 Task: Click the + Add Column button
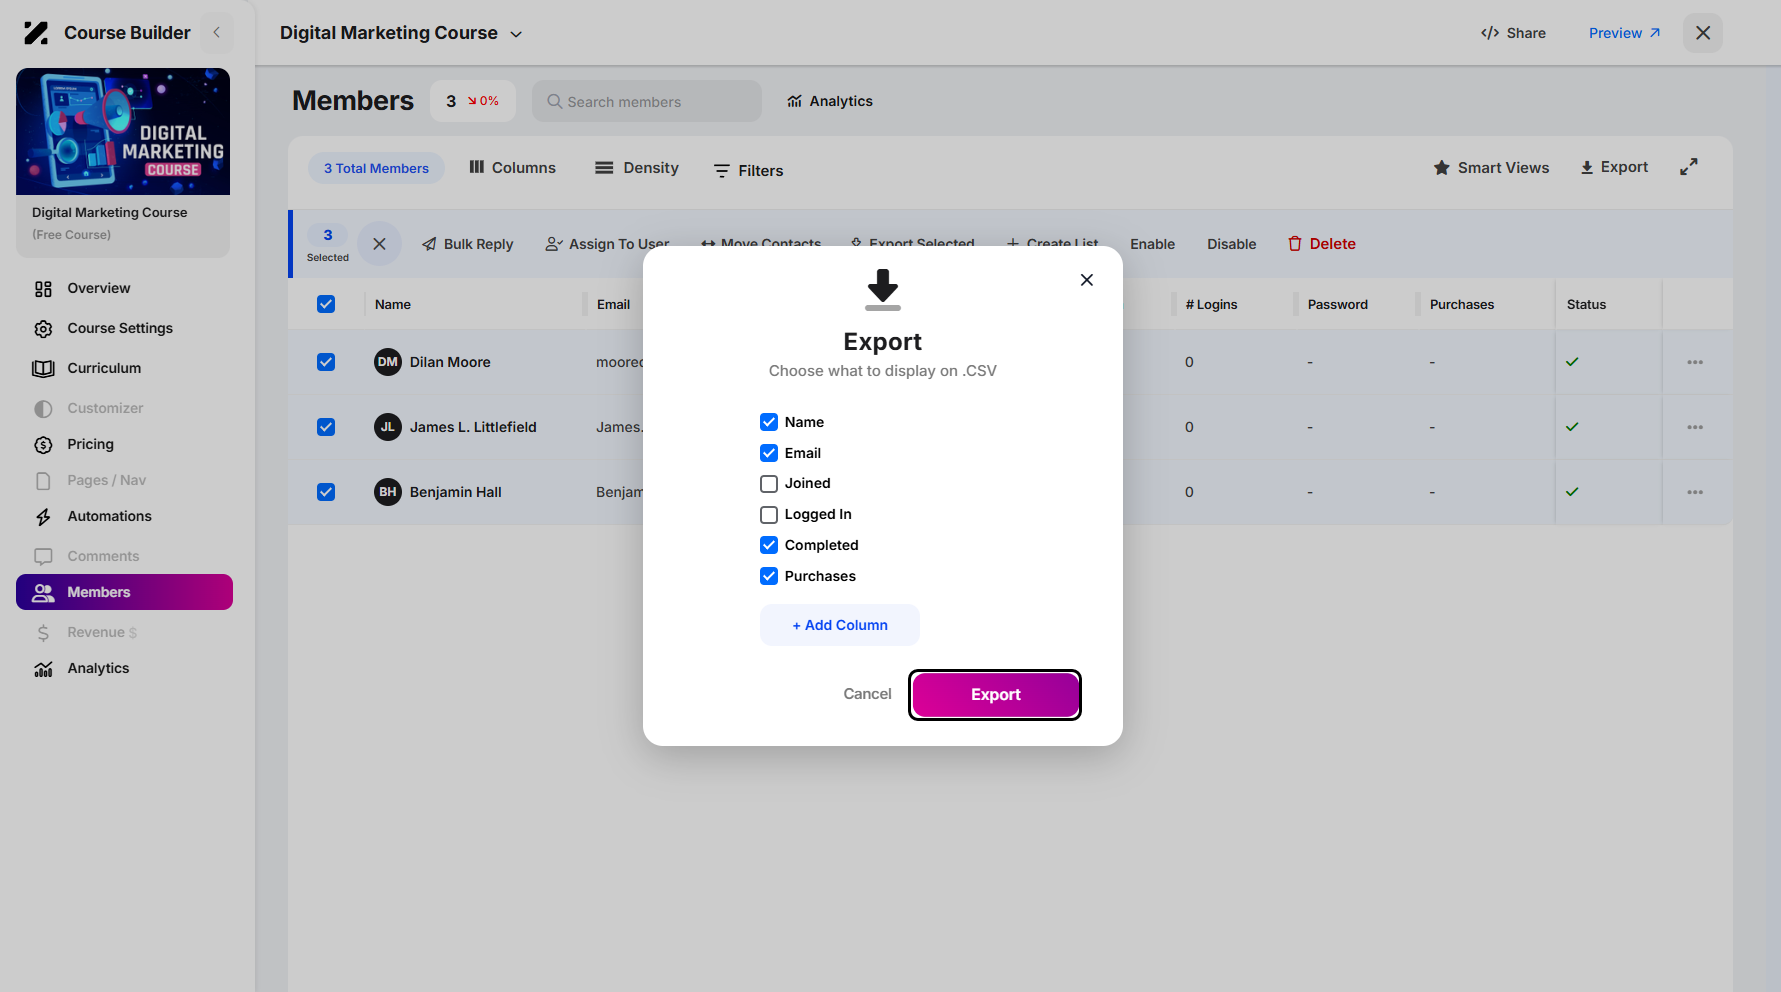click(x=840, y=625)
